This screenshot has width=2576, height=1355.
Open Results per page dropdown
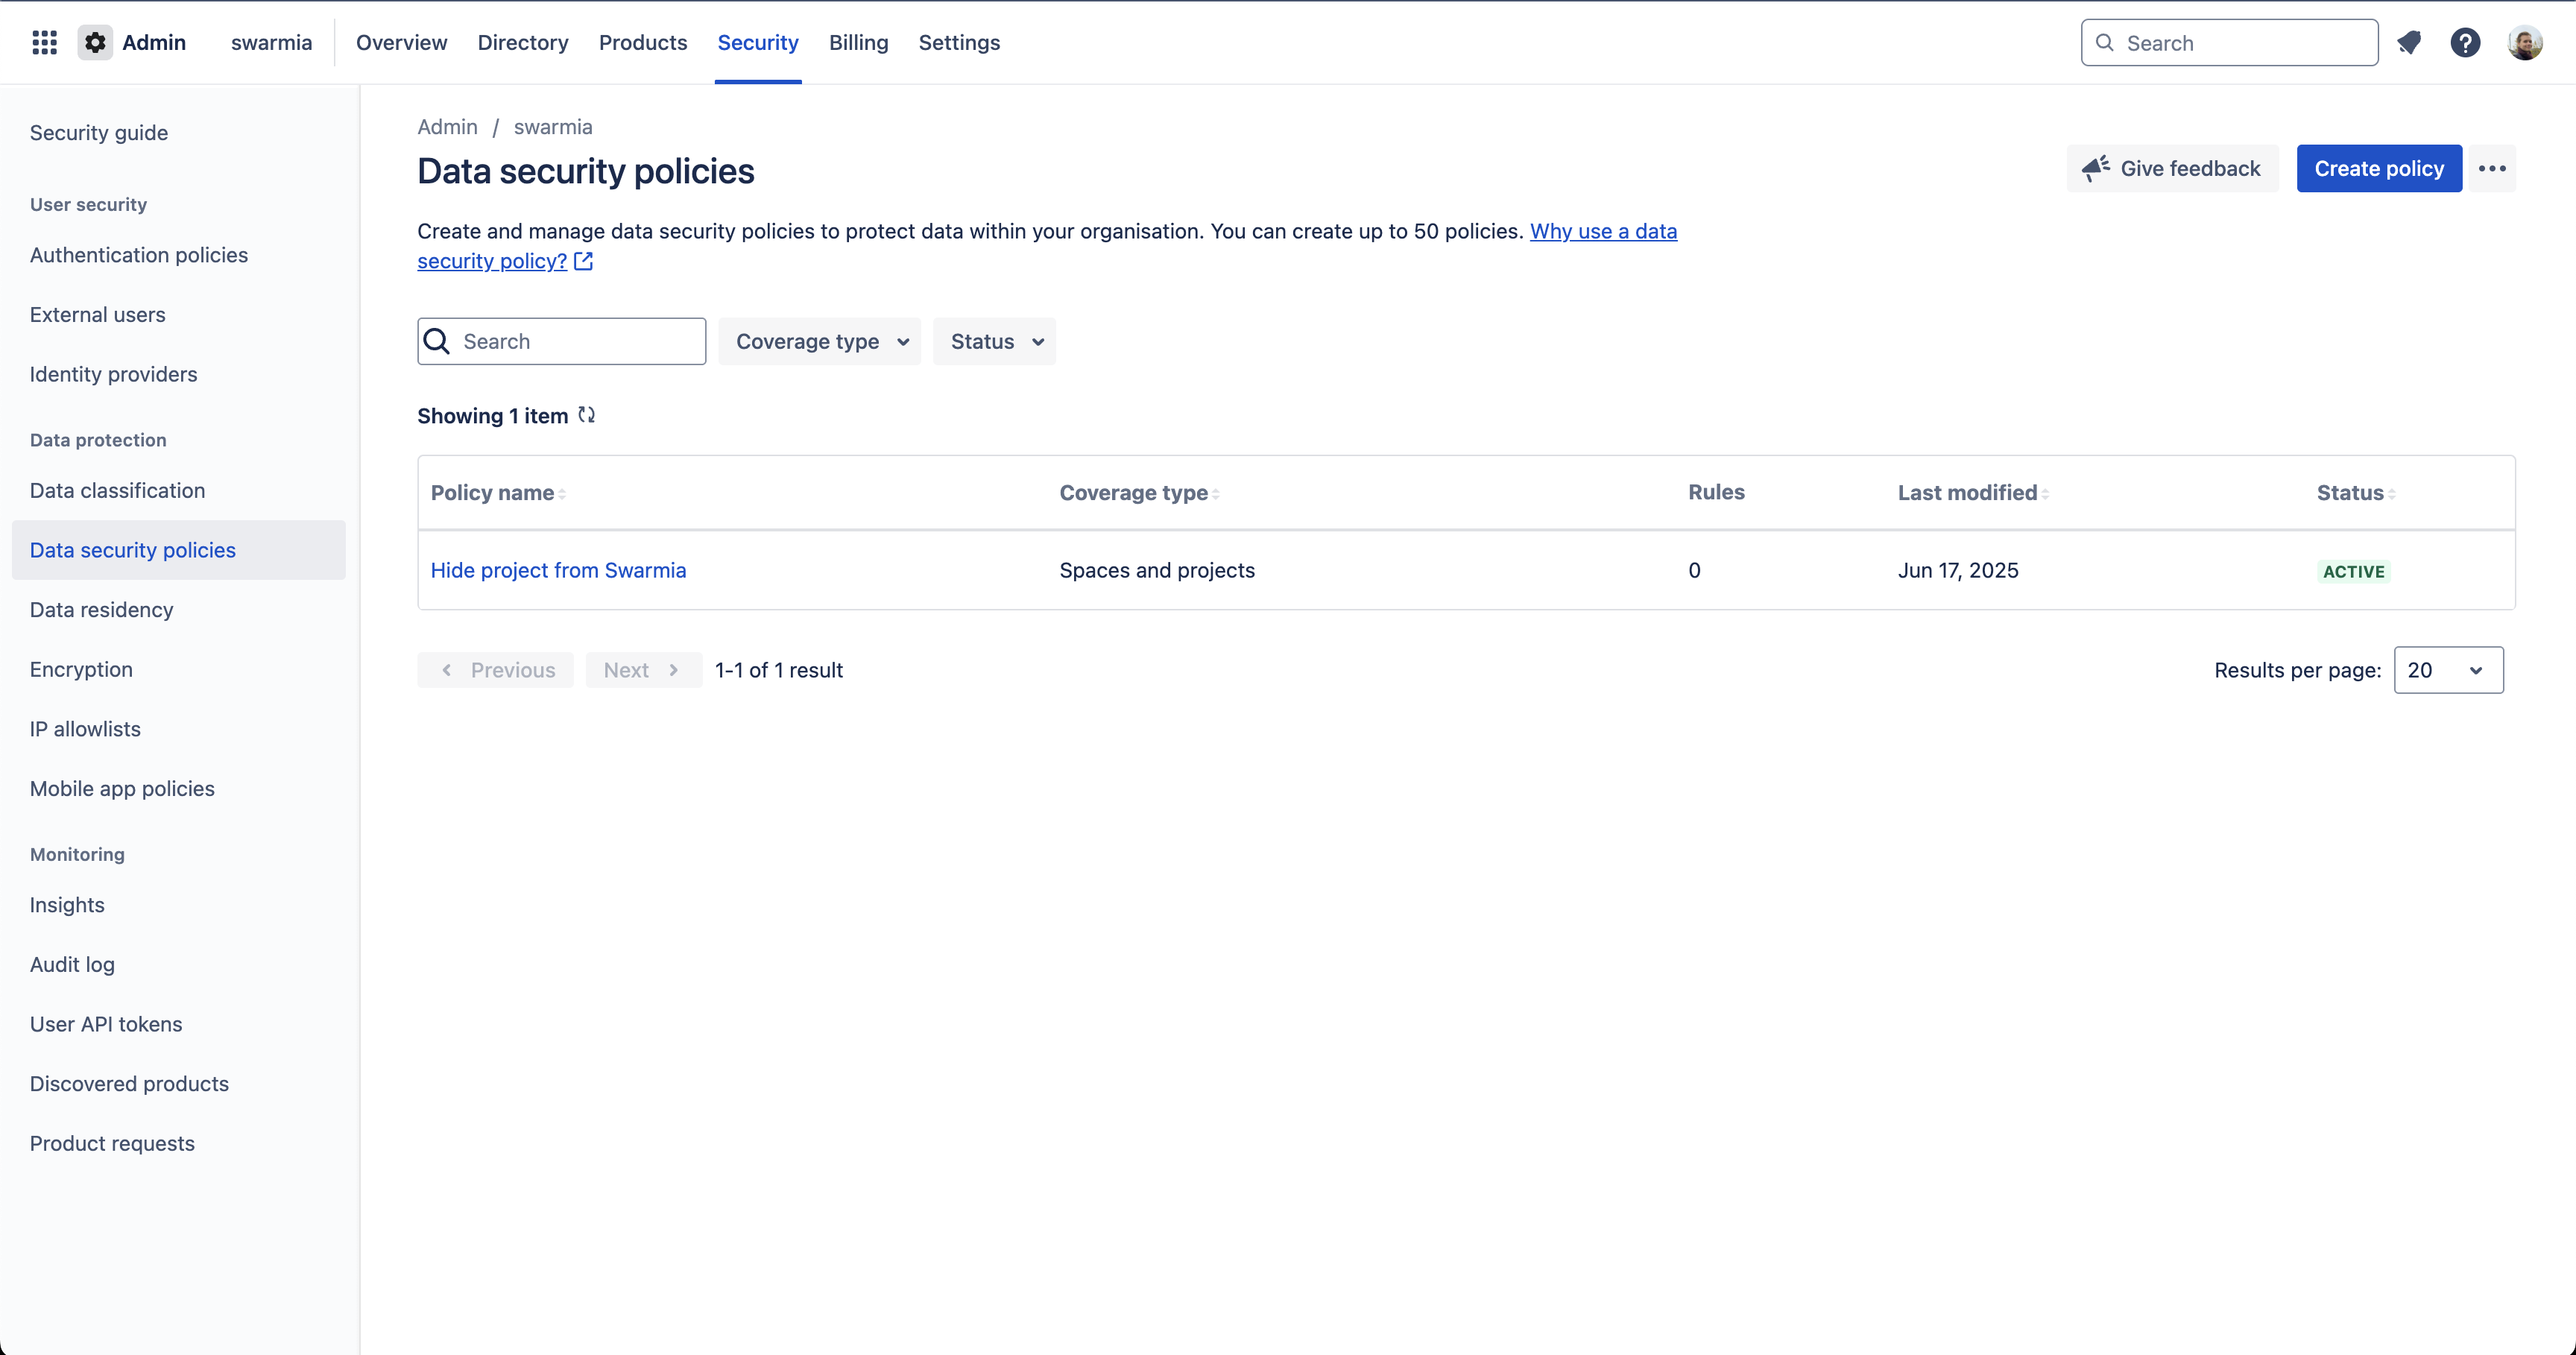click(x=2448, y=670)
